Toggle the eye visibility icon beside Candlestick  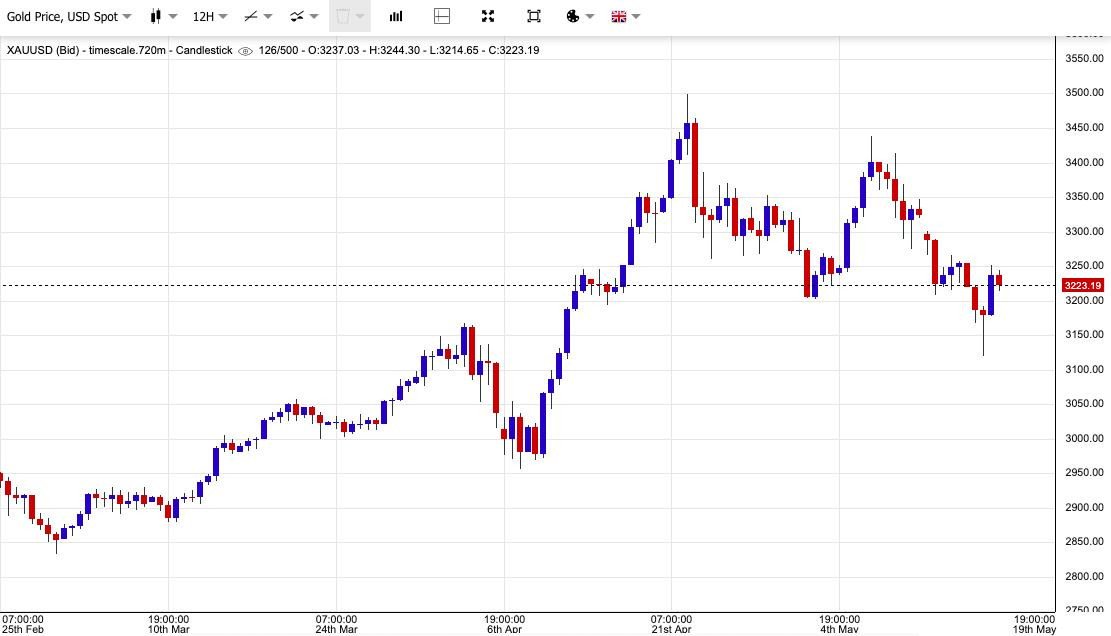[245, 50]
